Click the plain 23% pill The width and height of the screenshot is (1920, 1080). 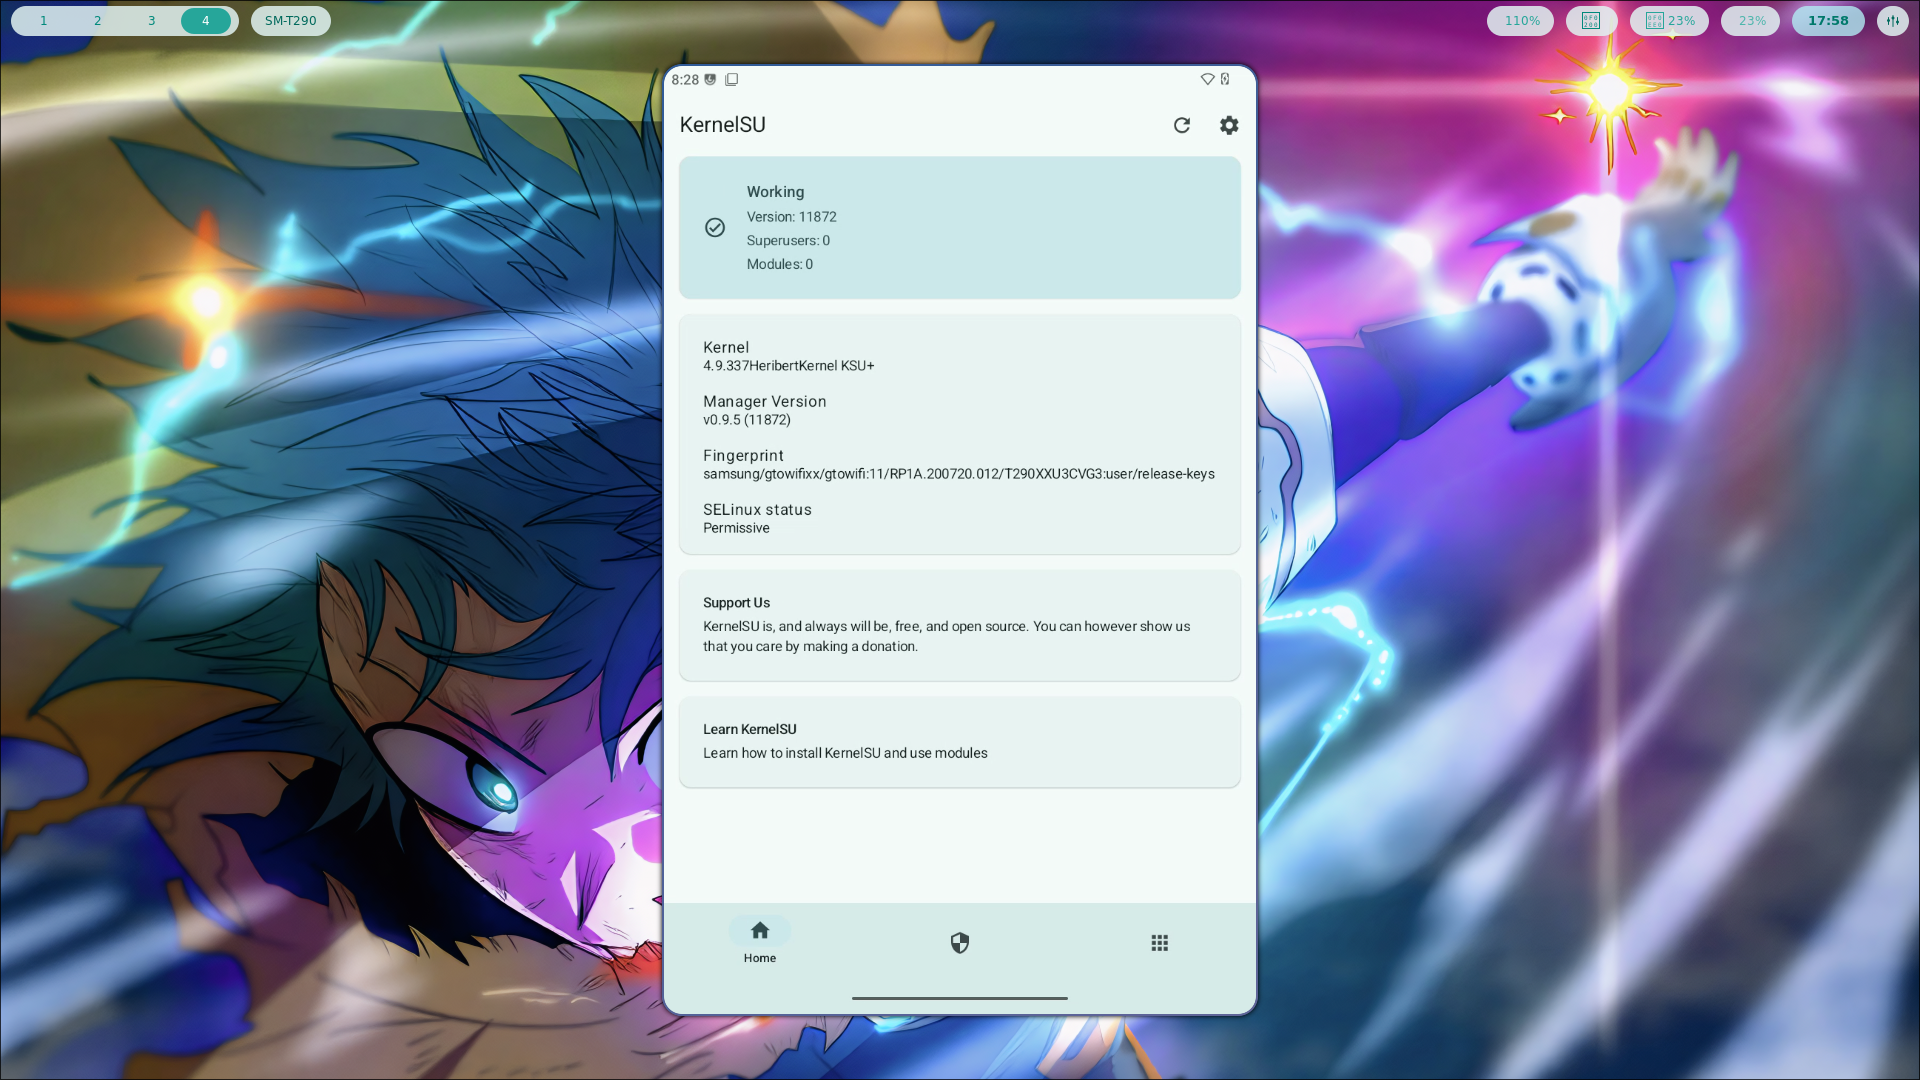(x=1751, y=21)
